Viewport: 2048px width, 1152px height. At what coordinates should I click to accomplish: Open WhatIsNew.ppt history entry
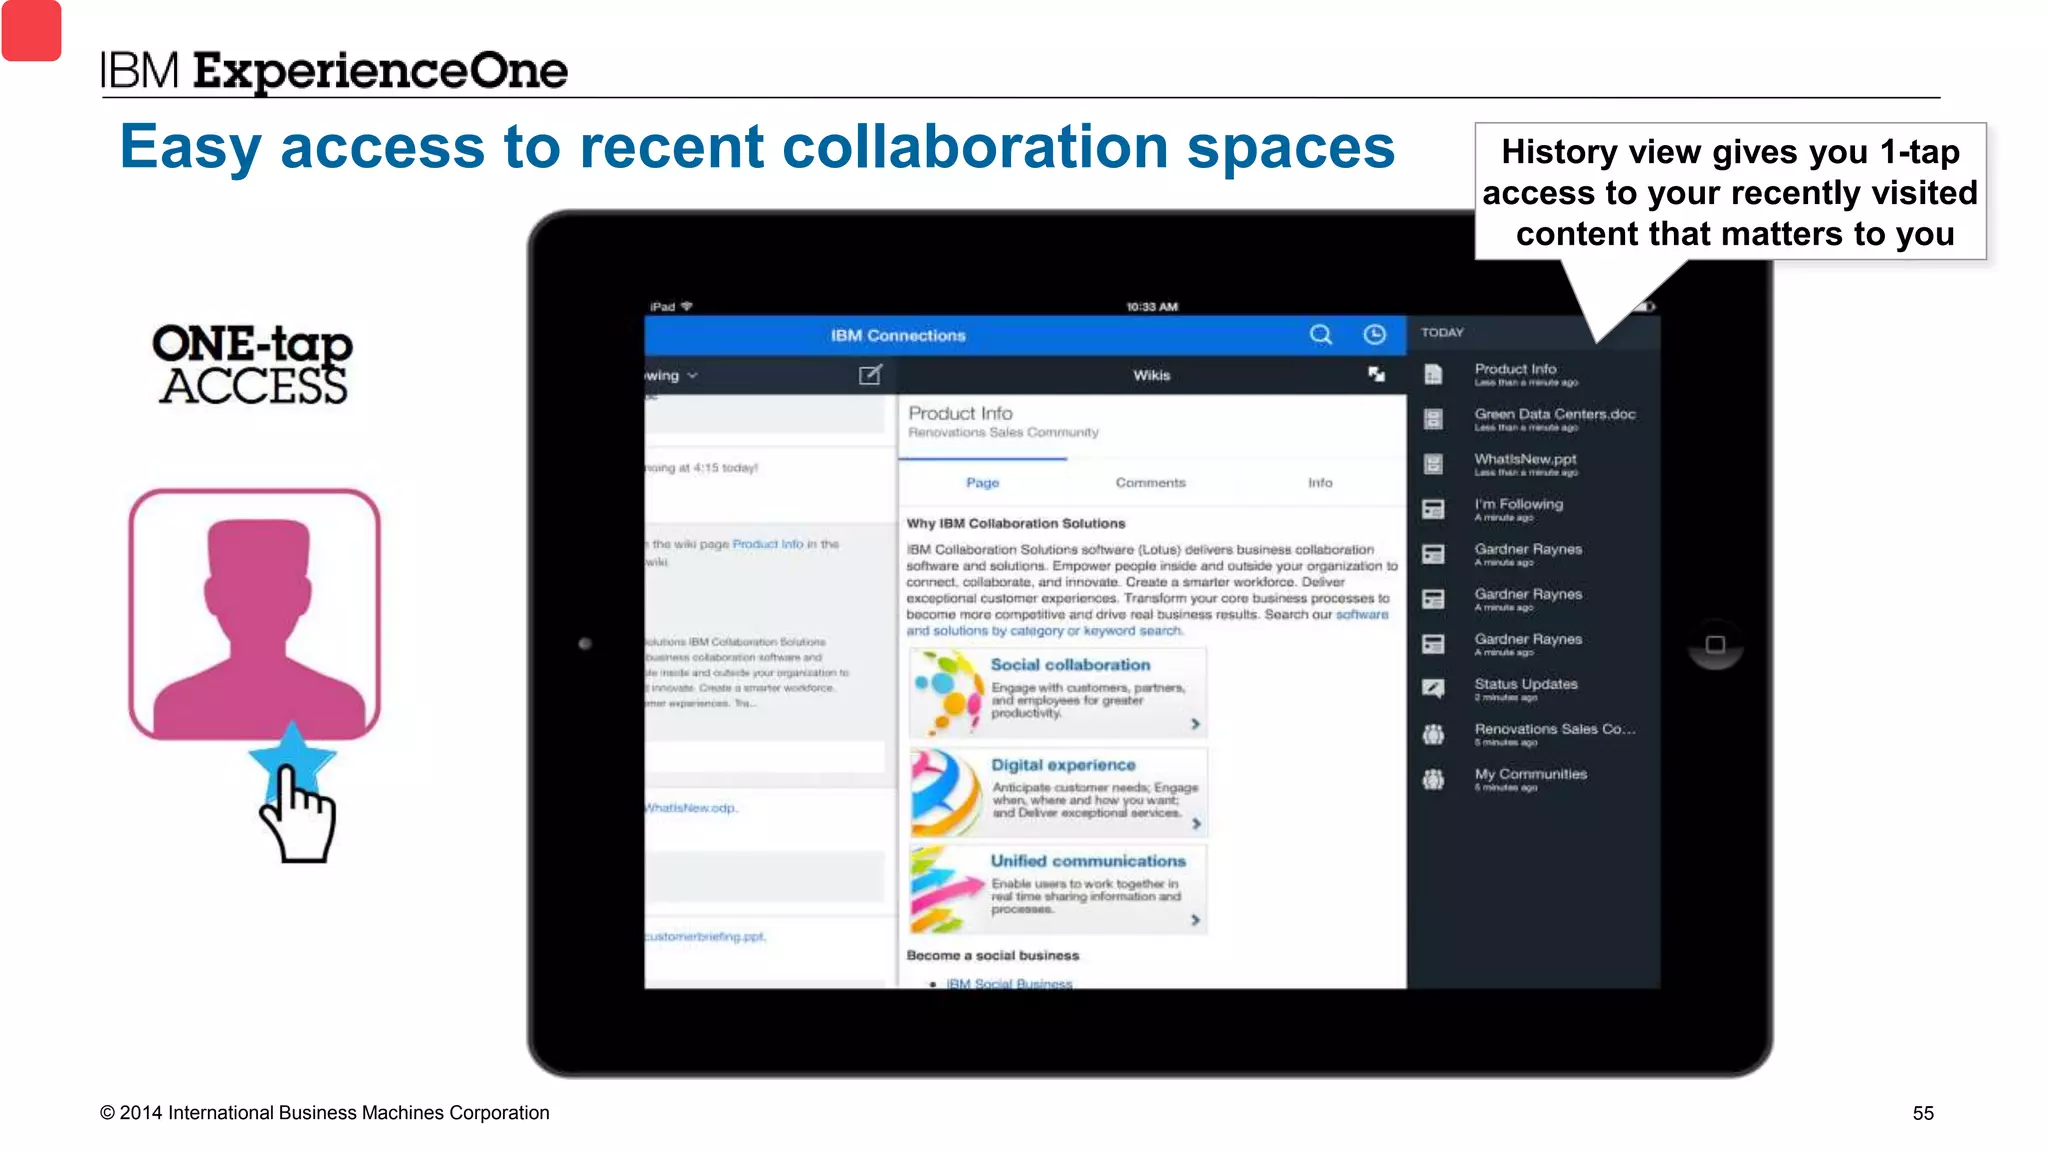click(1534, 464)
